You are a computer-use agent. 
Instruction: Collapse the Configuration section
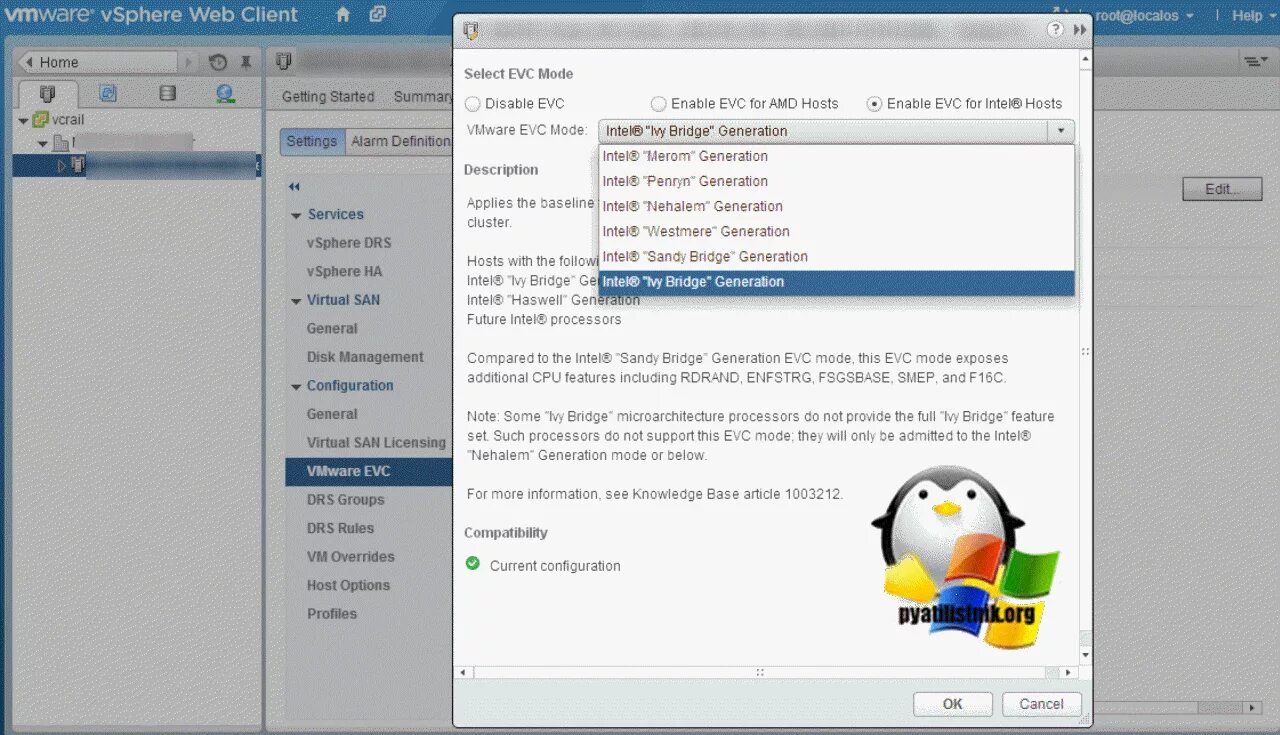coord(296,386)
